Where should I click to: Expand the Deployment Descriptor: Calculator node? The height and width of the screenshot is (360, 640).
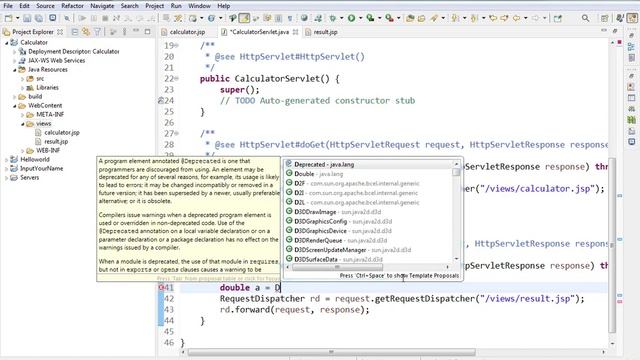point(15,51)
